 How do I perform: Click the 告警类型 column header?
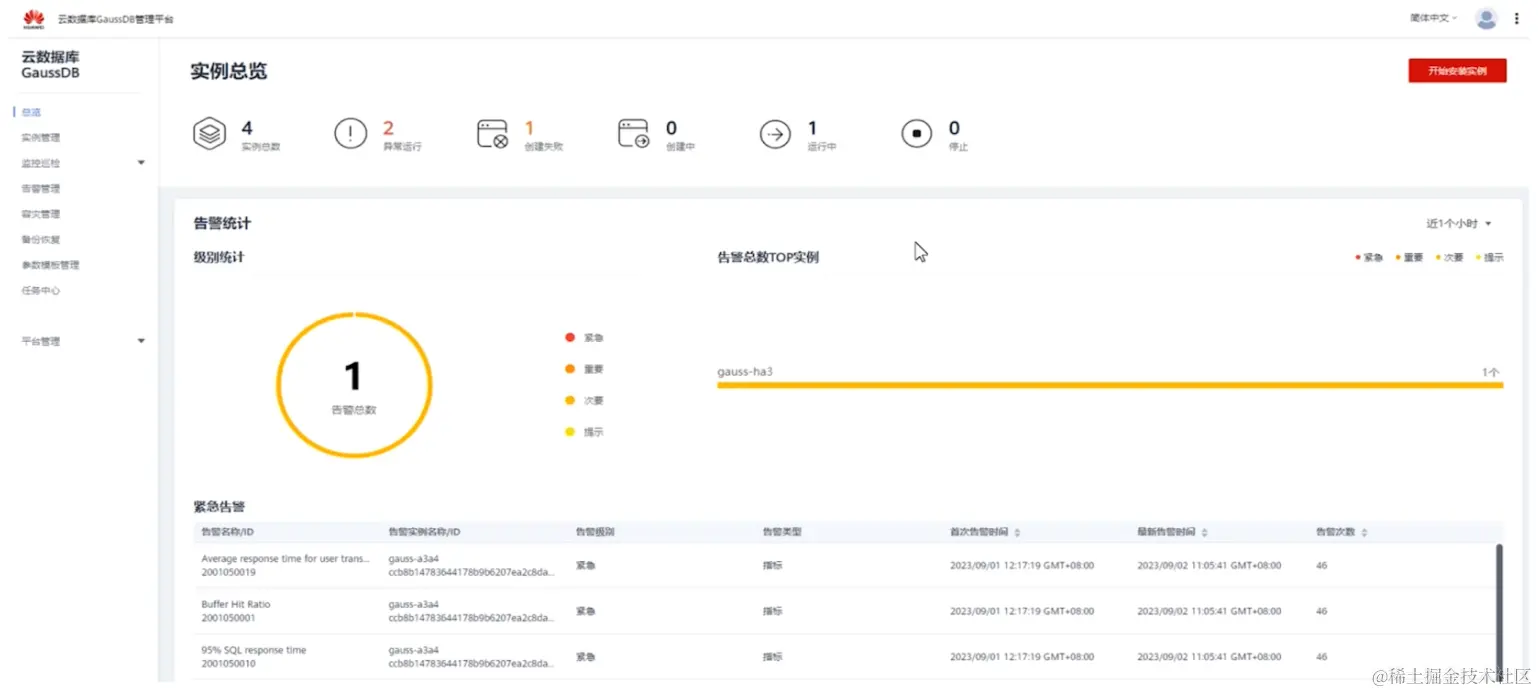781,533
